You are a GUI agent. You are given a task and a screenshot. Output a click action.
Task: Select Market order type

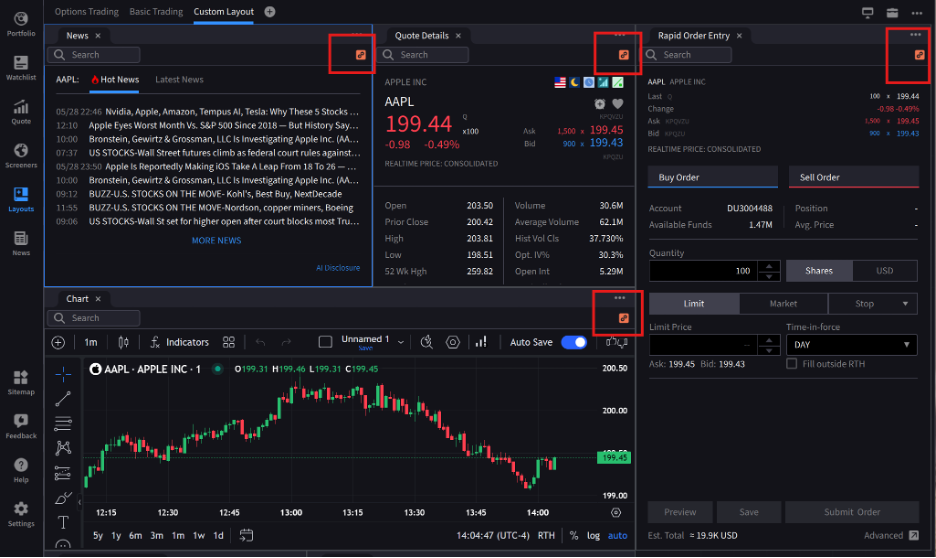(783, 303)
